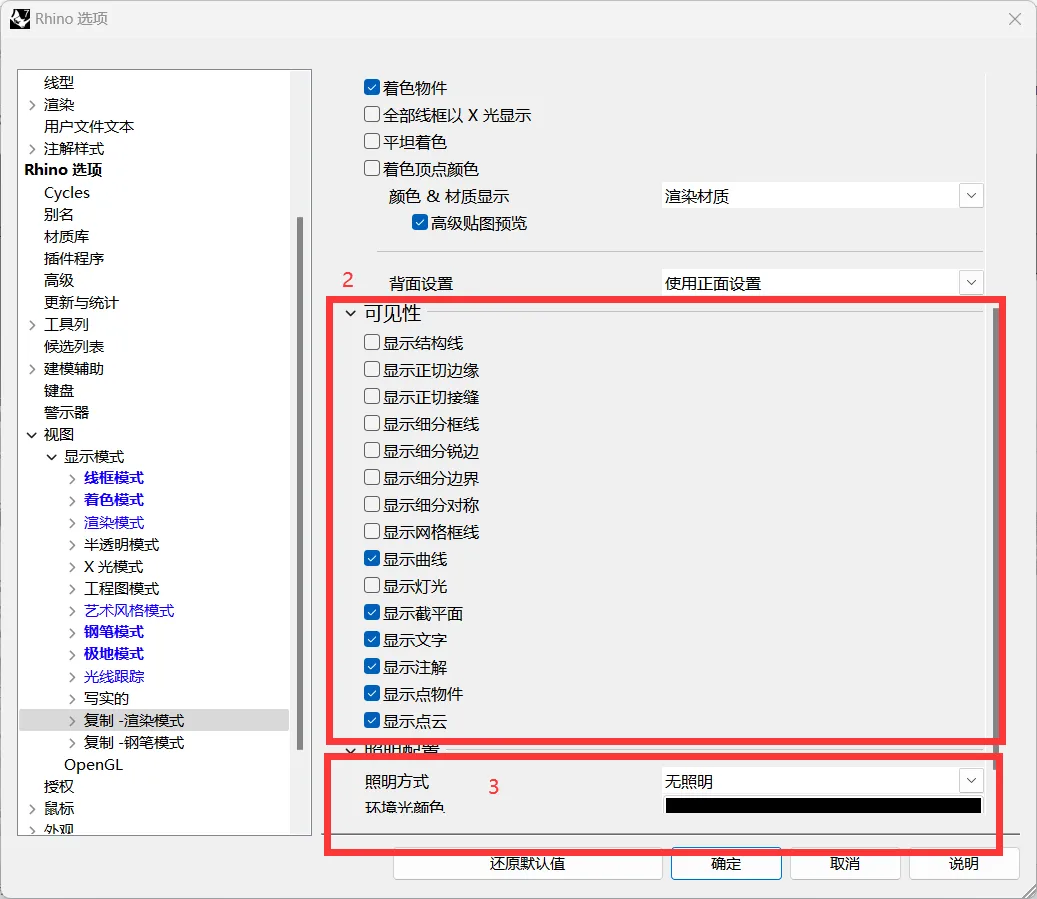Open the 键盘 options page
The image size is (1037, 899).
click(x=59, y=390)
